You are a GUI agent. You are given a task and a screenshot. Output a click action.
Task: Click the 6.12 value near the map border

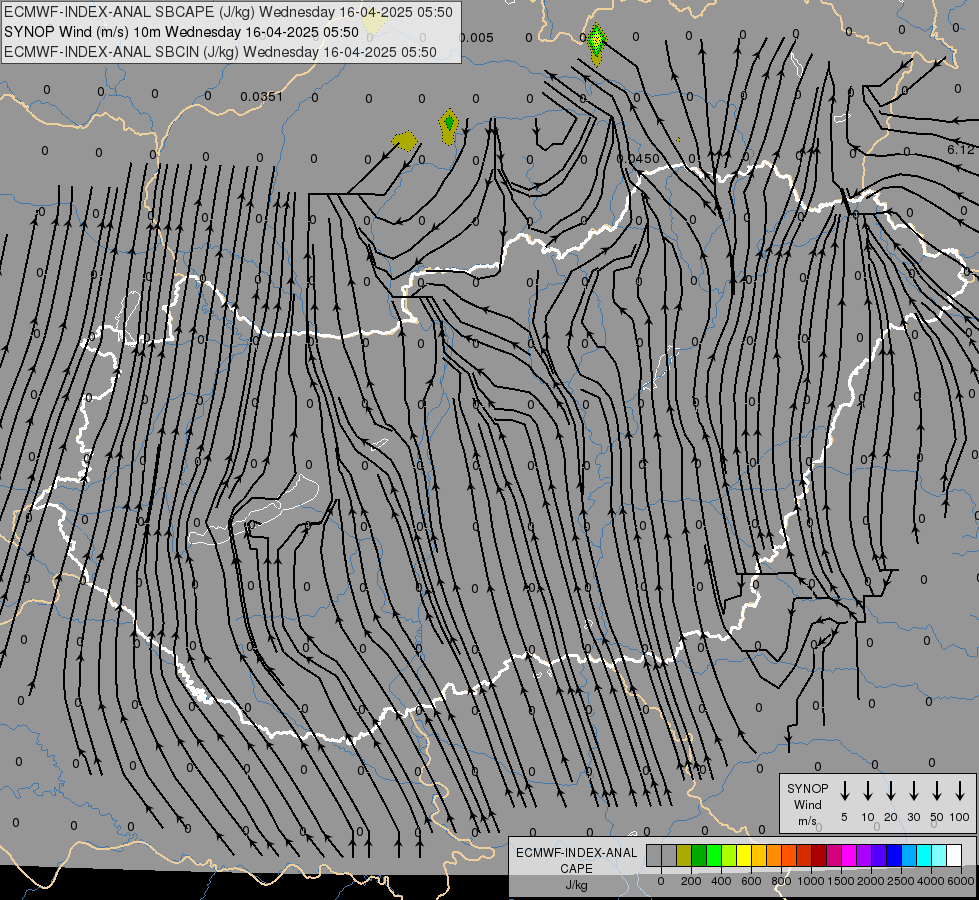click(x=960, y=149)
